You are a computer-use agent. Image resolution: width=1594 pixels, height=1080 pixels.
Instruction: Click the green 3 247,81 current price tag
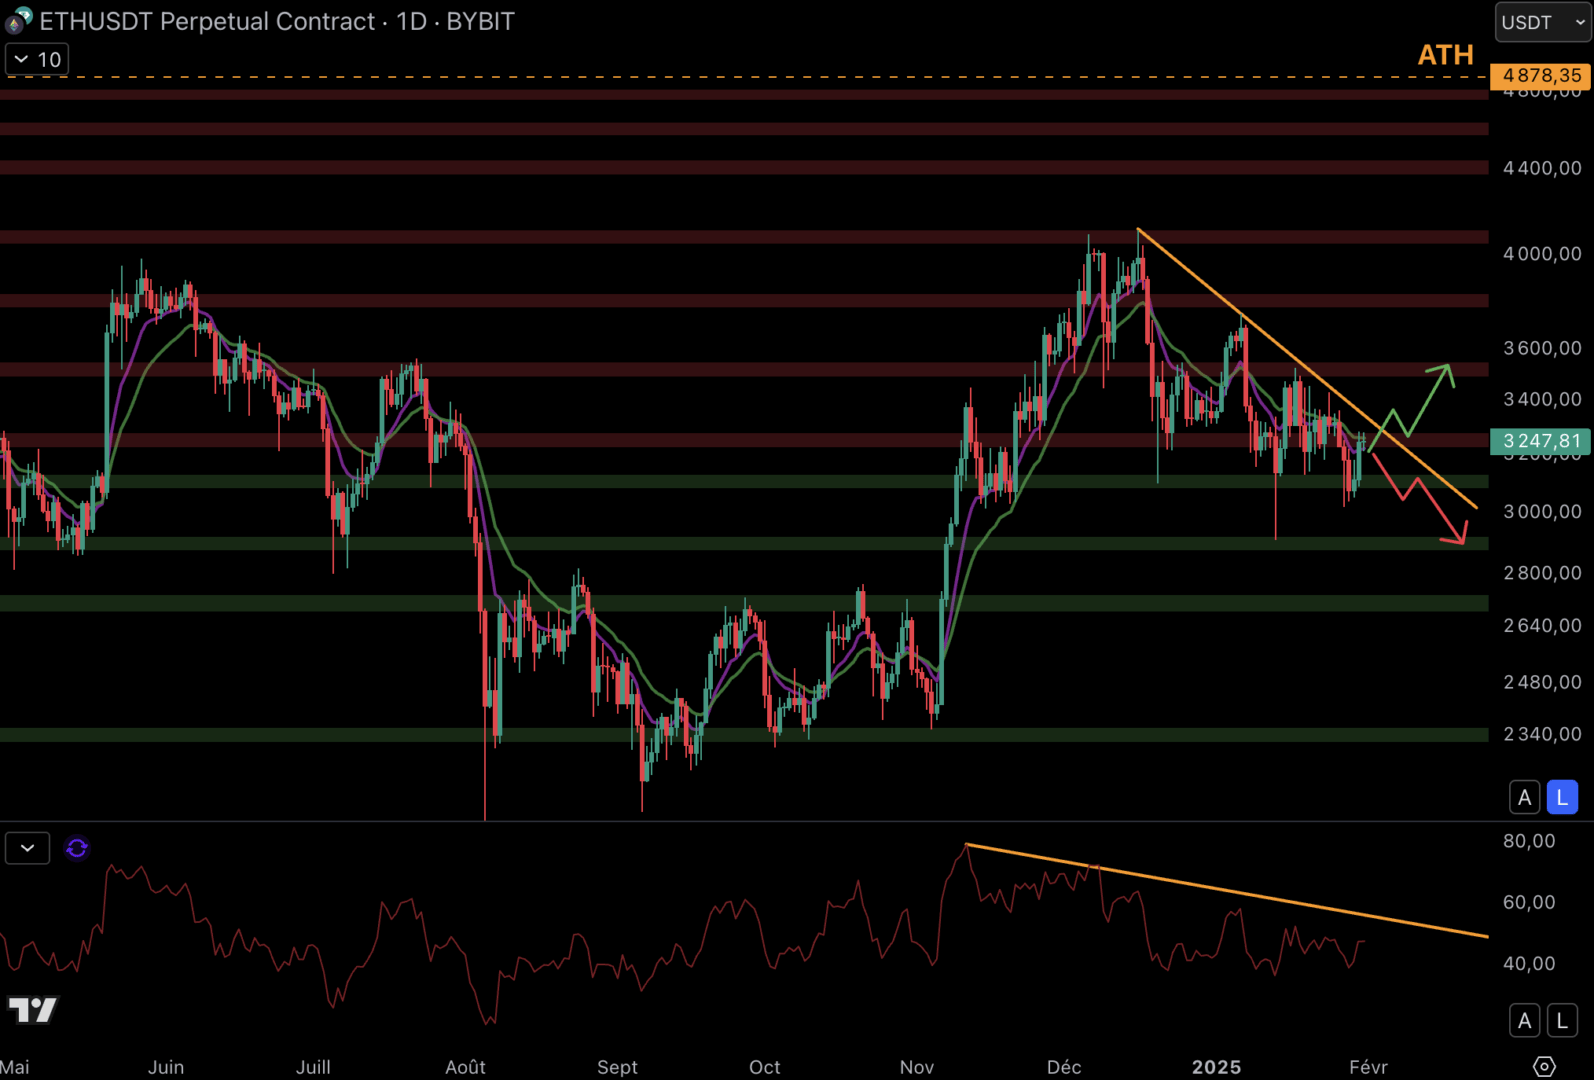[1540, 441]
